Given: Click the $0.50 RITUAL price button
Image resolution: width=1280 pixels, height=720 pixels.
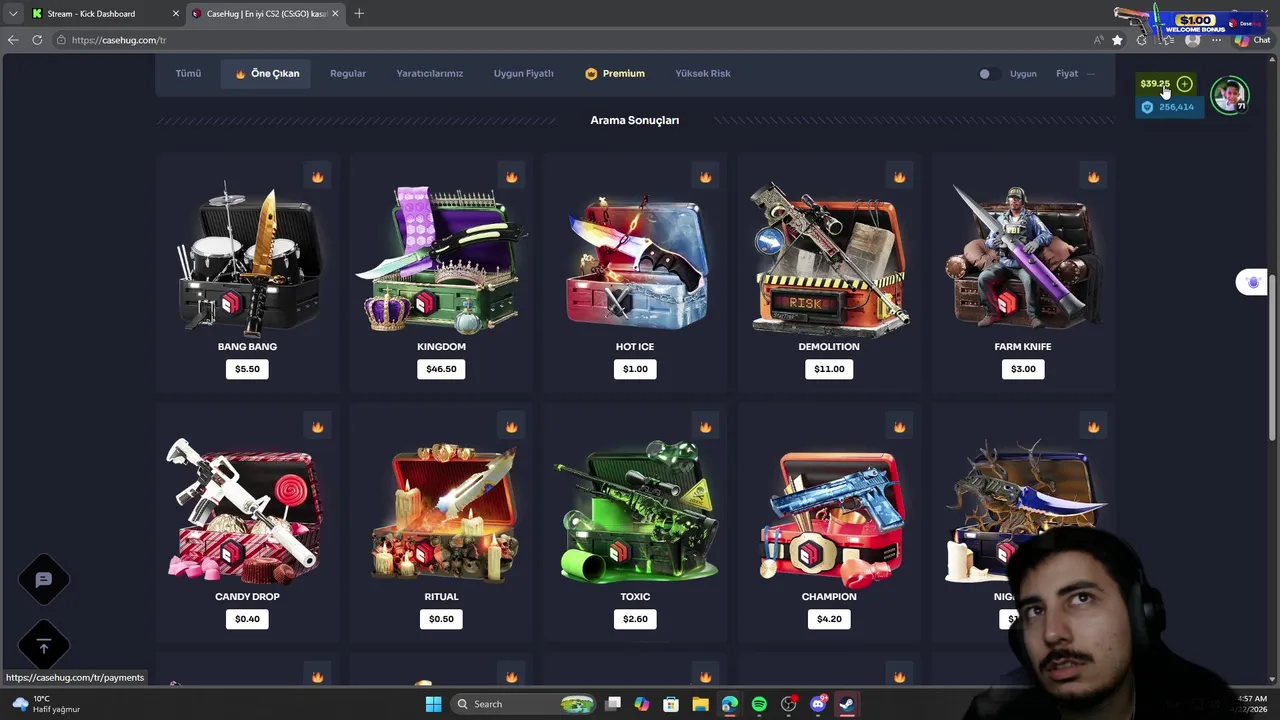Looking at the screenshot, I should (441, 619).
